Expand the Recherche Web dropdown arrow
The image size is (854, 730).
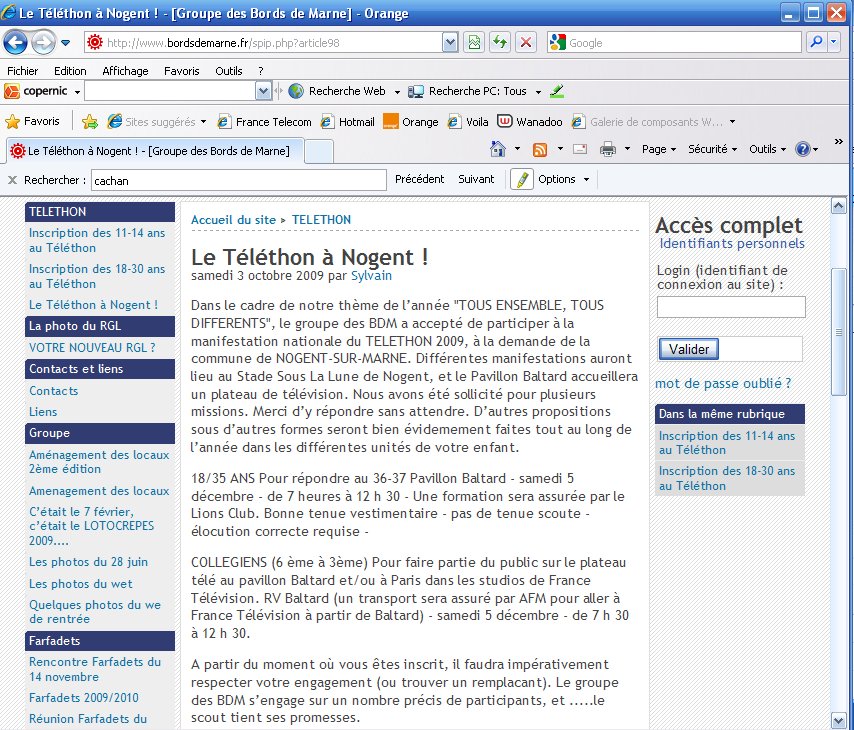(x=397, y=91)
